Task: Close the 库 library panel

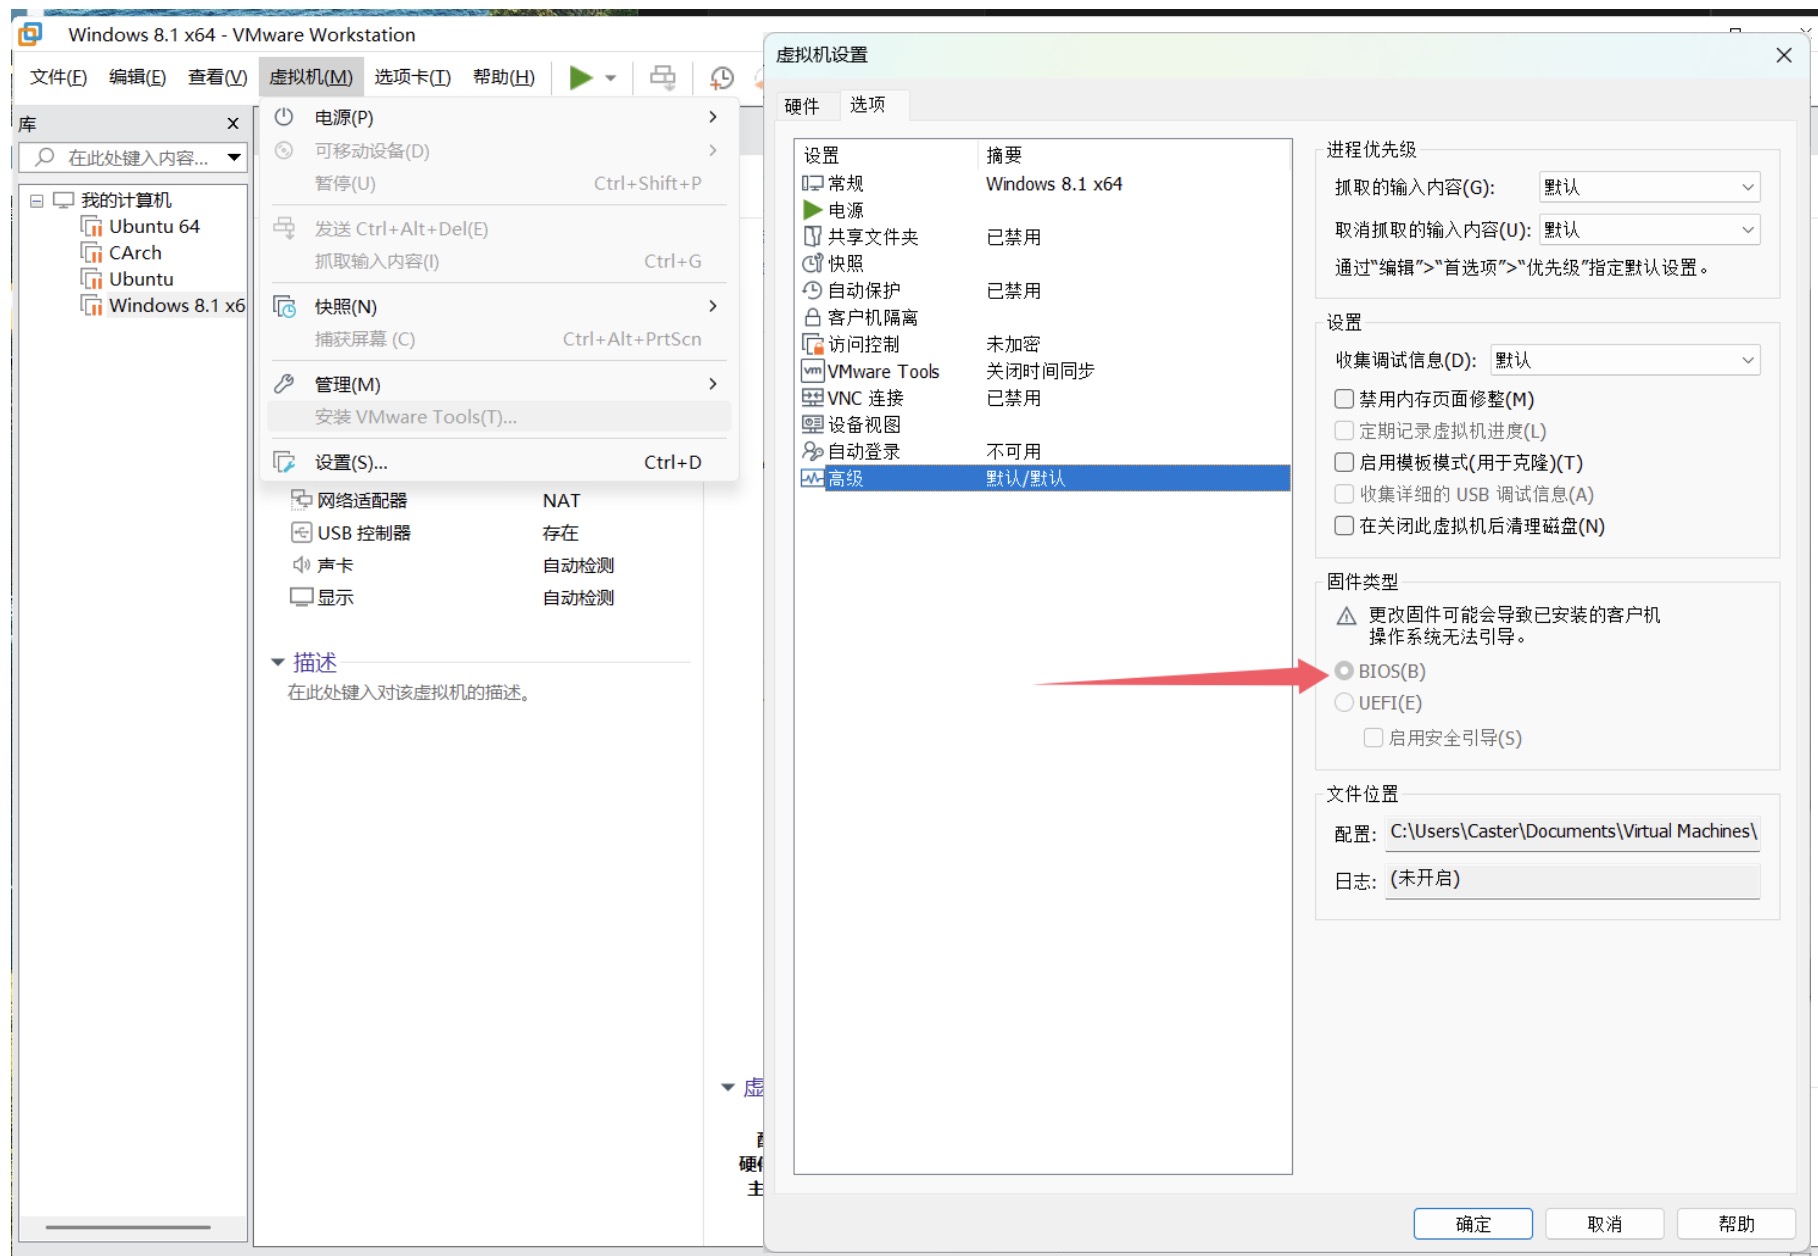Action: [233, 123]
